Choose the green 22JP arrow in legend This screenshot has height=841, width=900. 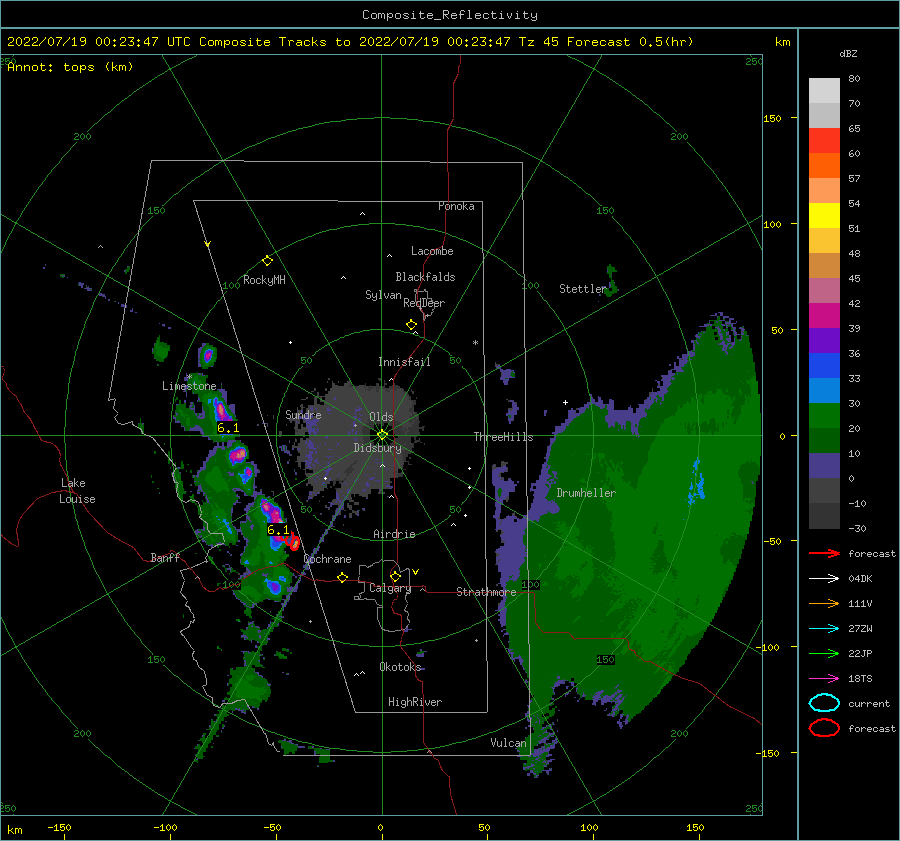(824, 653)
